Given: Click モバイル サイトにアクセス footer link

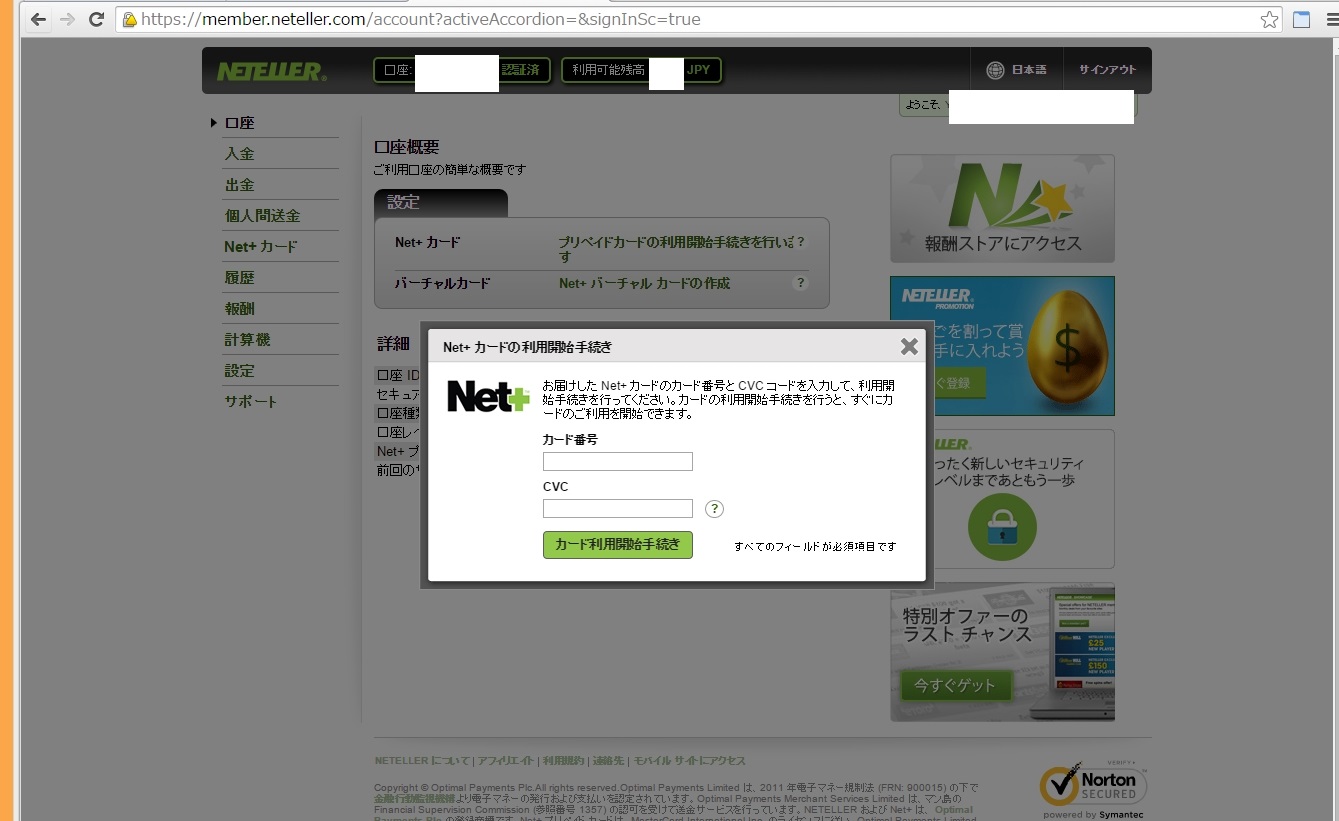Looking at the screenshot, I should coord(690,761).
